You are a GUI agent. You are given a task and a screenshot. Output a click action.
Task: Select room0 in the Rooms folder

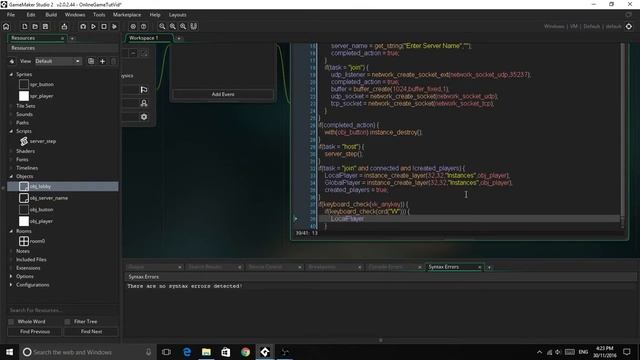tap(37, 241)
